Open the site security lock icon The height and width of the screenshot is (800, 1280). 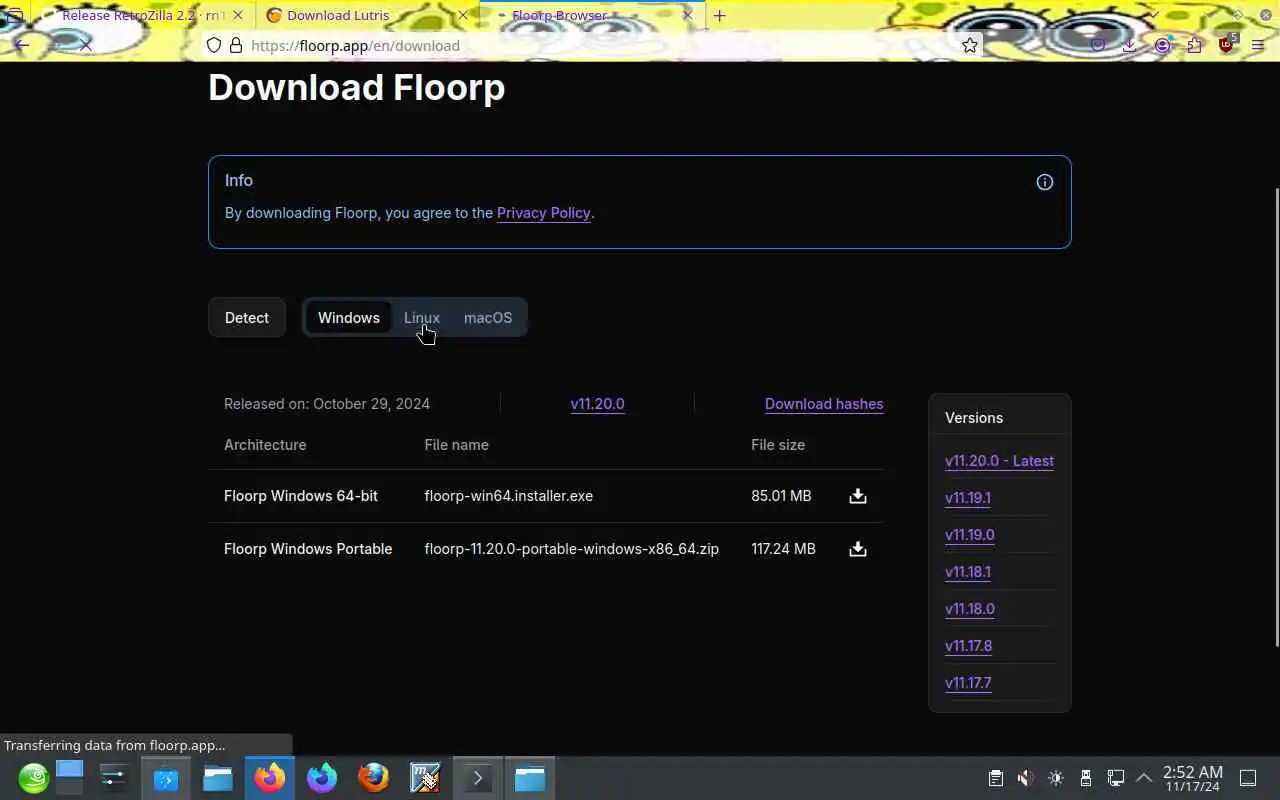point(236,45)
